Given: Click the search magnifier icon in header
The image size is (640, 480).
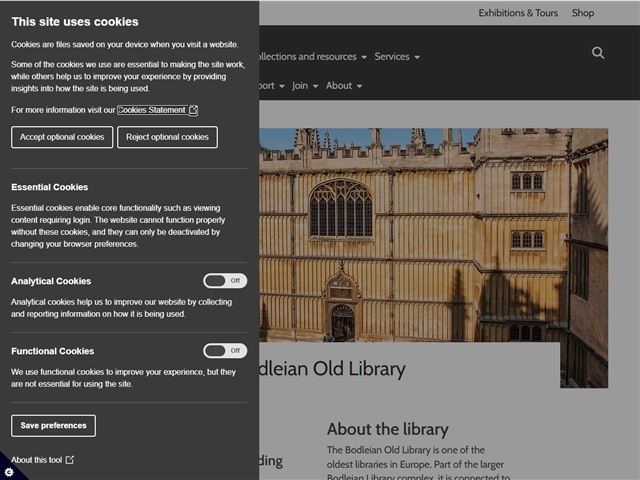Looking at the screenshot, I should pyautogui.click(x=598, y=53).
